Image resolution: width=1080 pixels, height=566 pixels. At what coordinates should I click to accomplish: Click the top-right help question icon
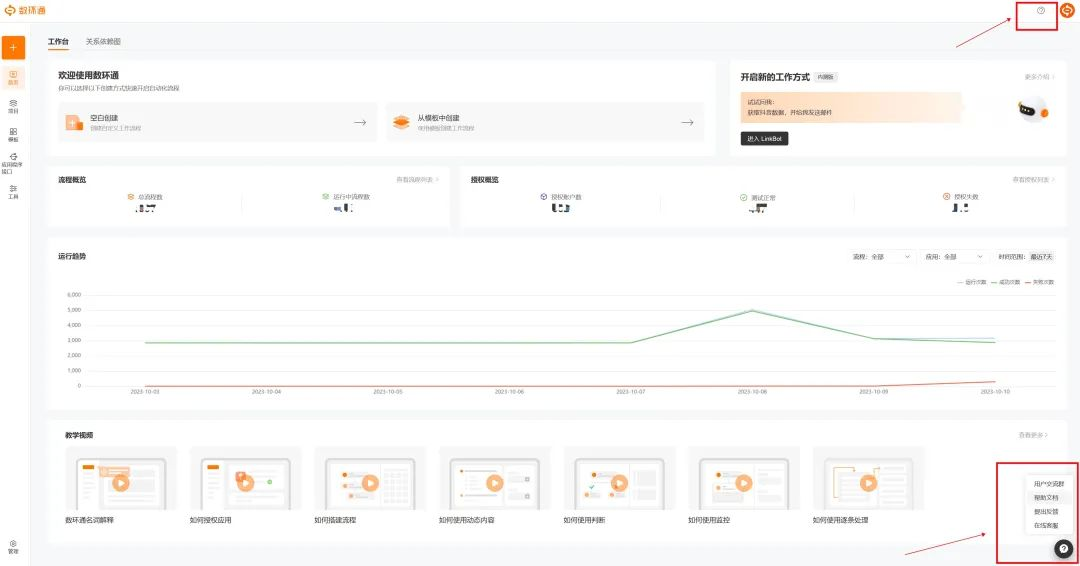point(1041,10)
